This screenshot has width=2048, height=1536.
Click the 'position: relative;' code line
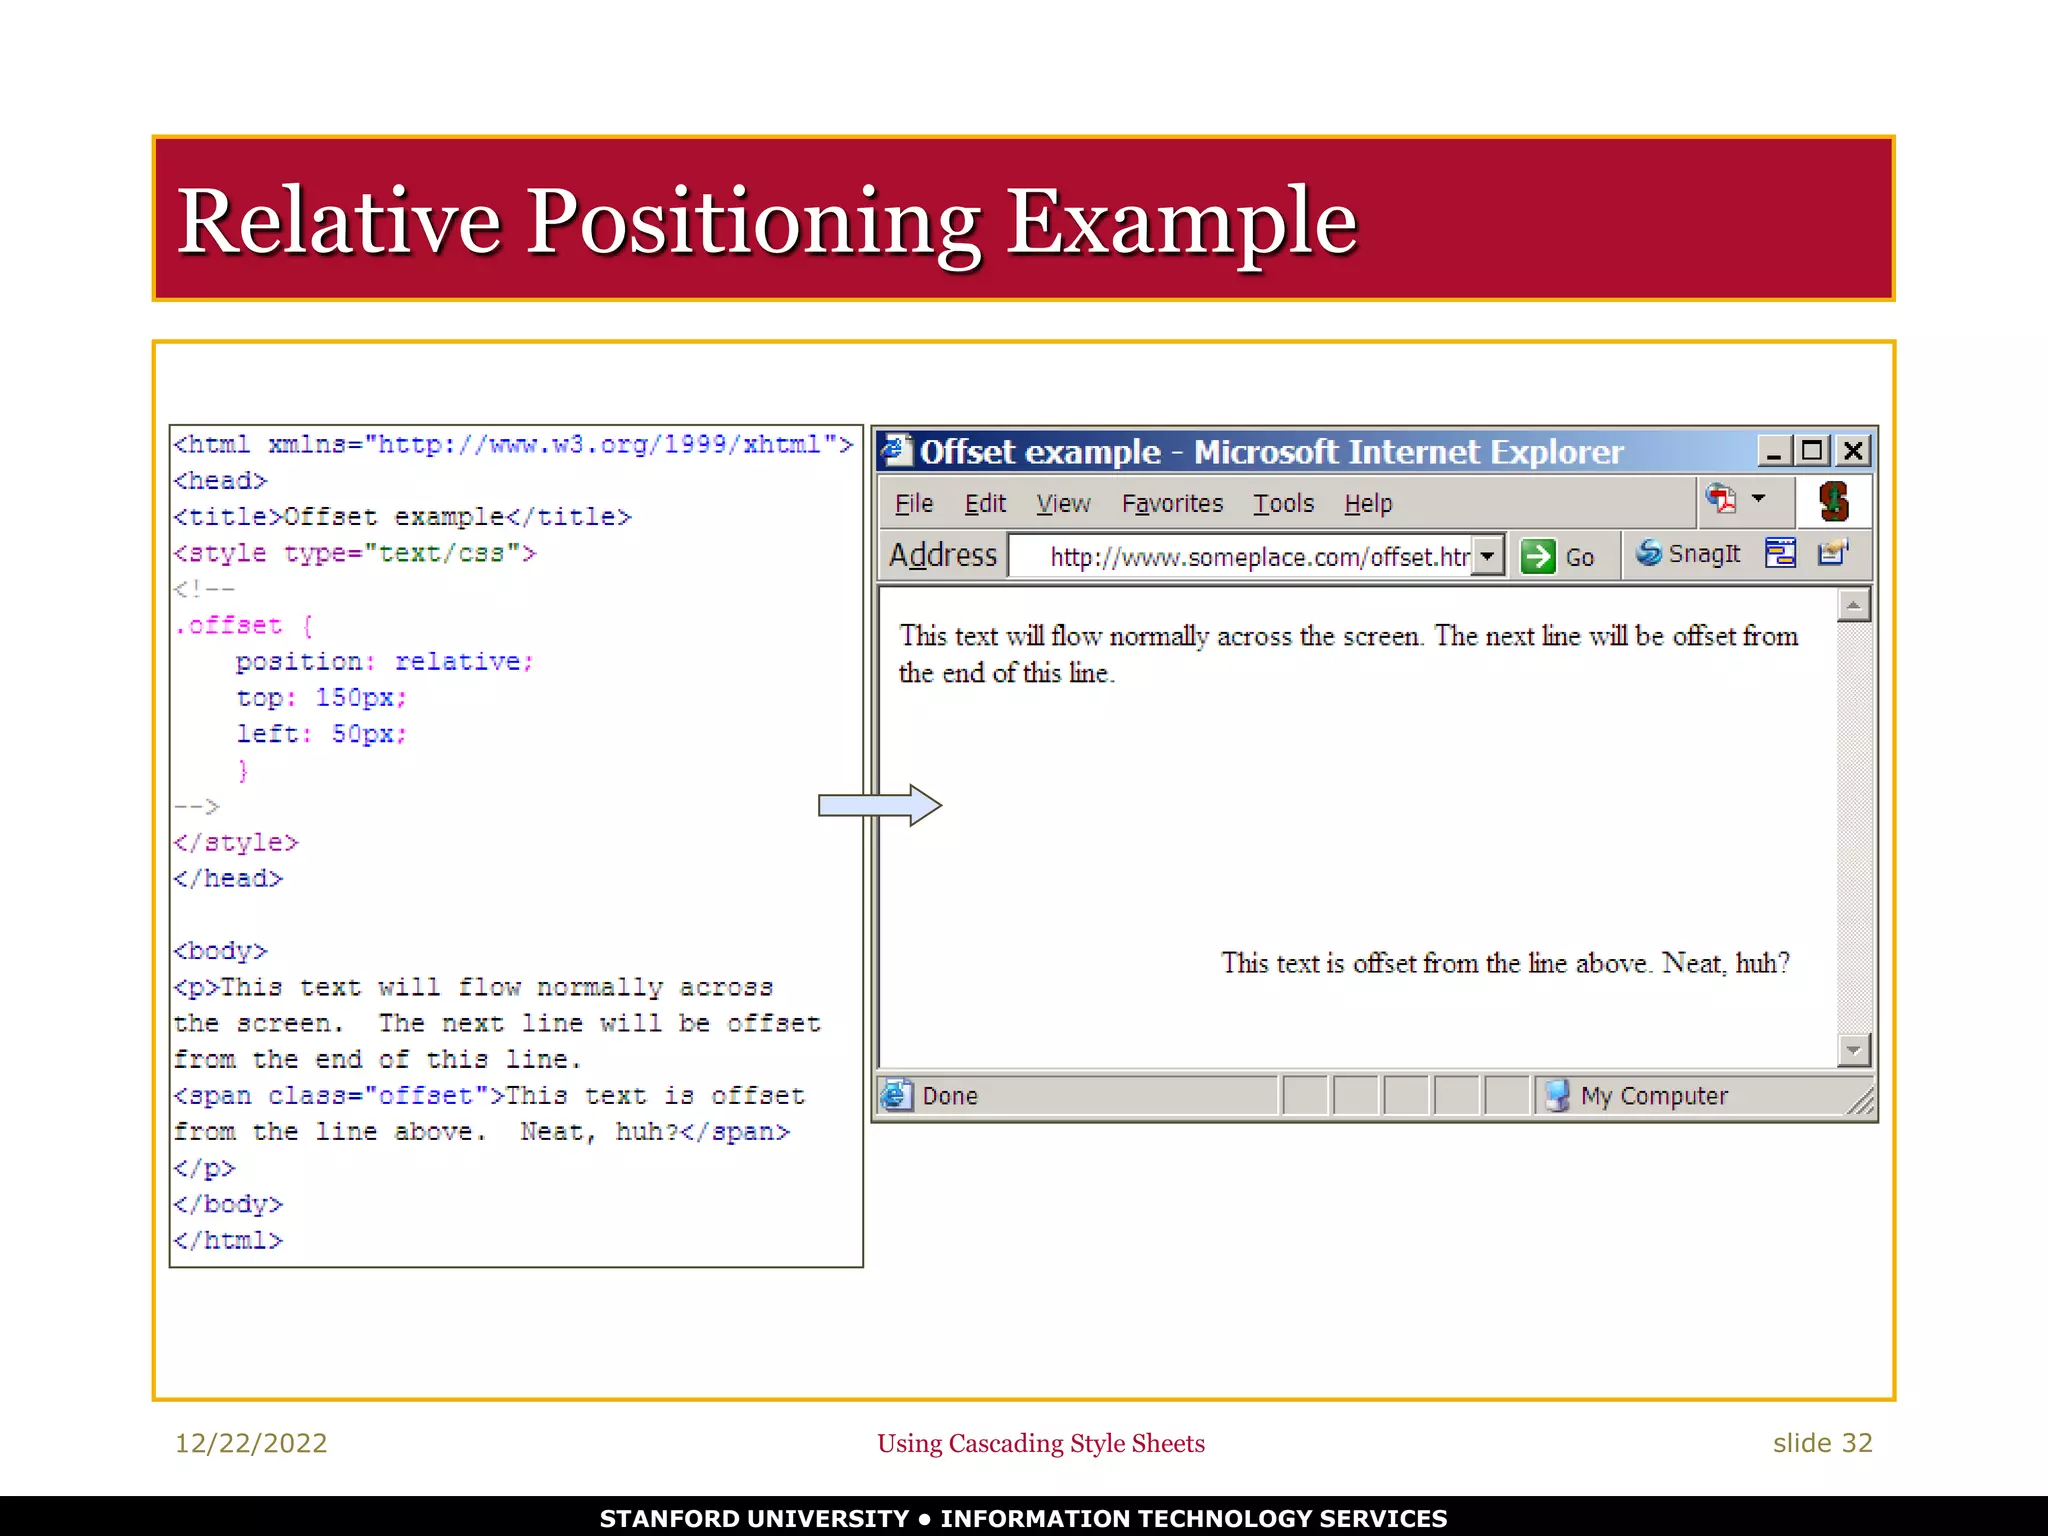point(385,662)
